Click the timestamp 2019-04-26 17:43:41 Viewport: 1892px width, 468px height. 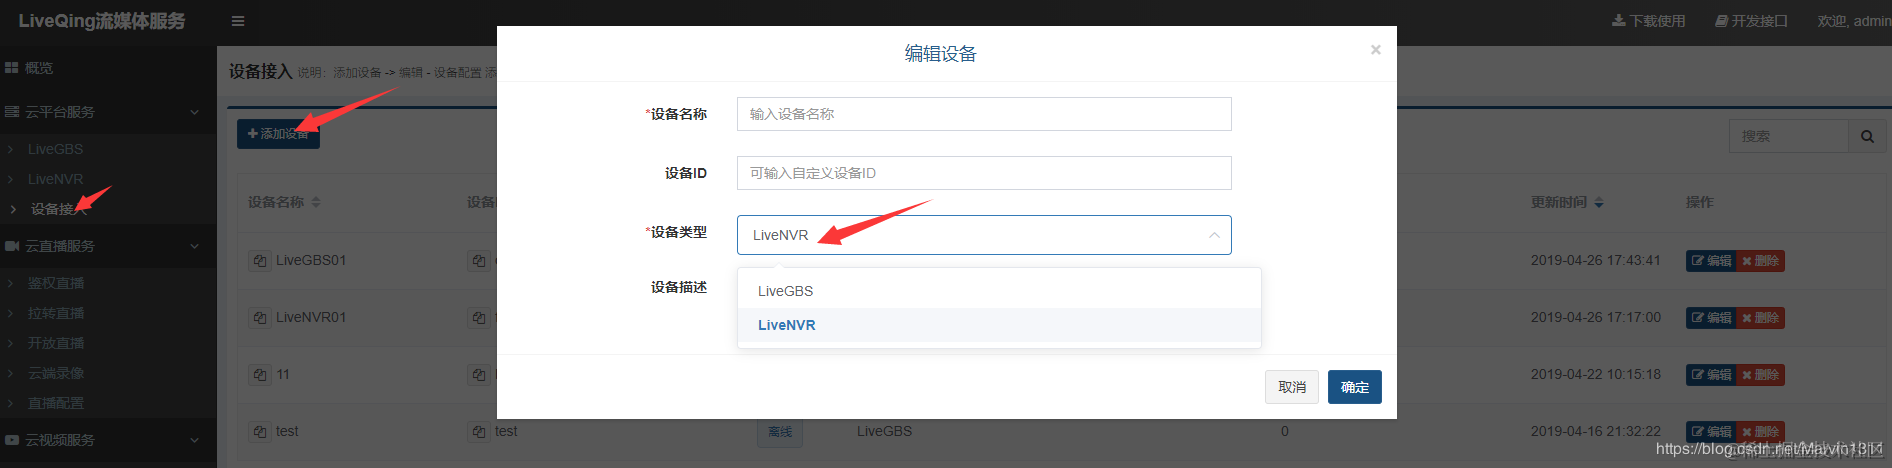point(1596,260)
